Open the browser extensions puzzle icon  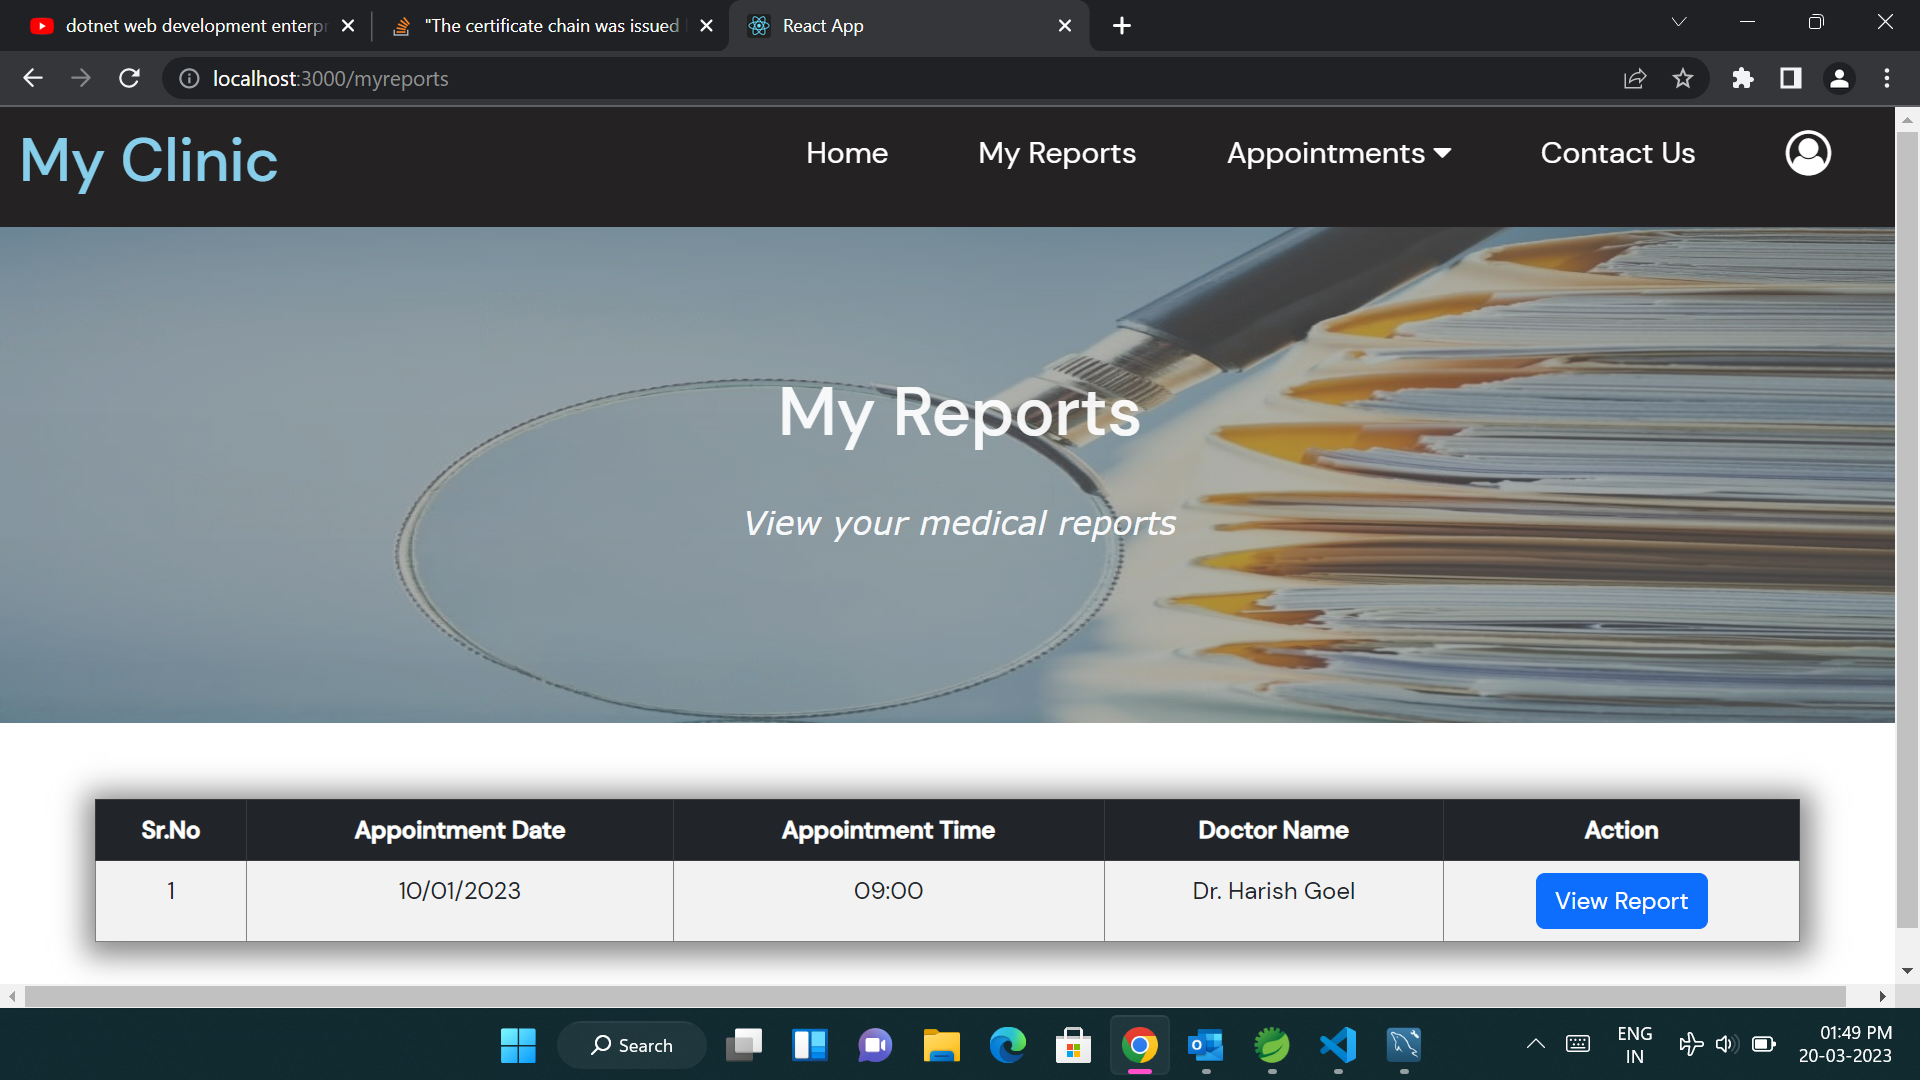[1743, 78]
